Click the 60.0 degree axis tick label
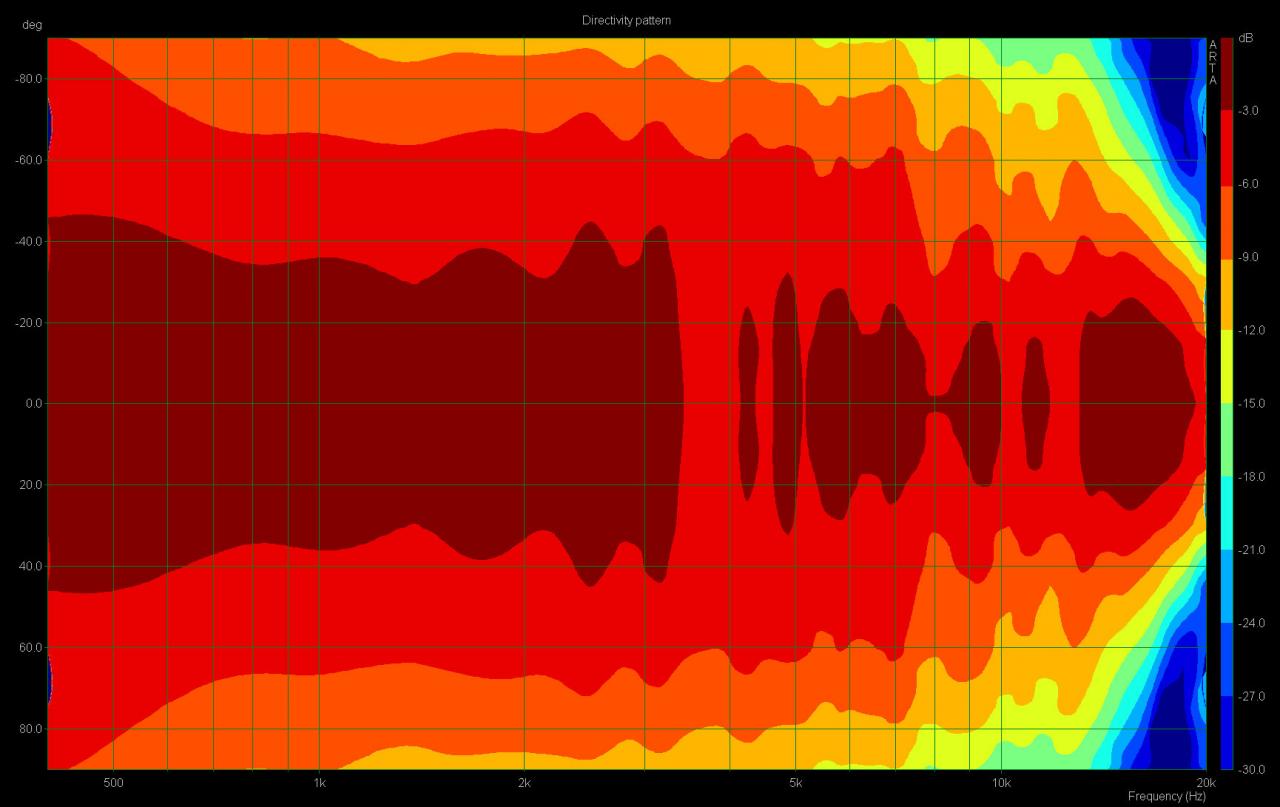The width and height of the screenshot is (1280, 807). (31, 648)
